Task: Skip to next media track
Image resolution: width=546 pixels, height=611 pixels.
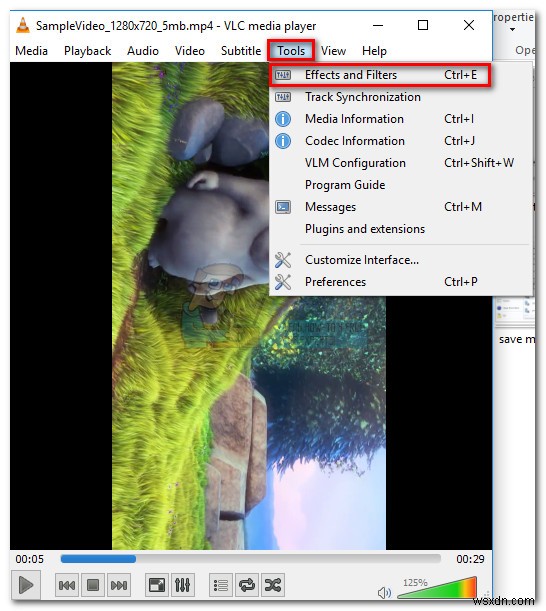Action: pos(118,585)
